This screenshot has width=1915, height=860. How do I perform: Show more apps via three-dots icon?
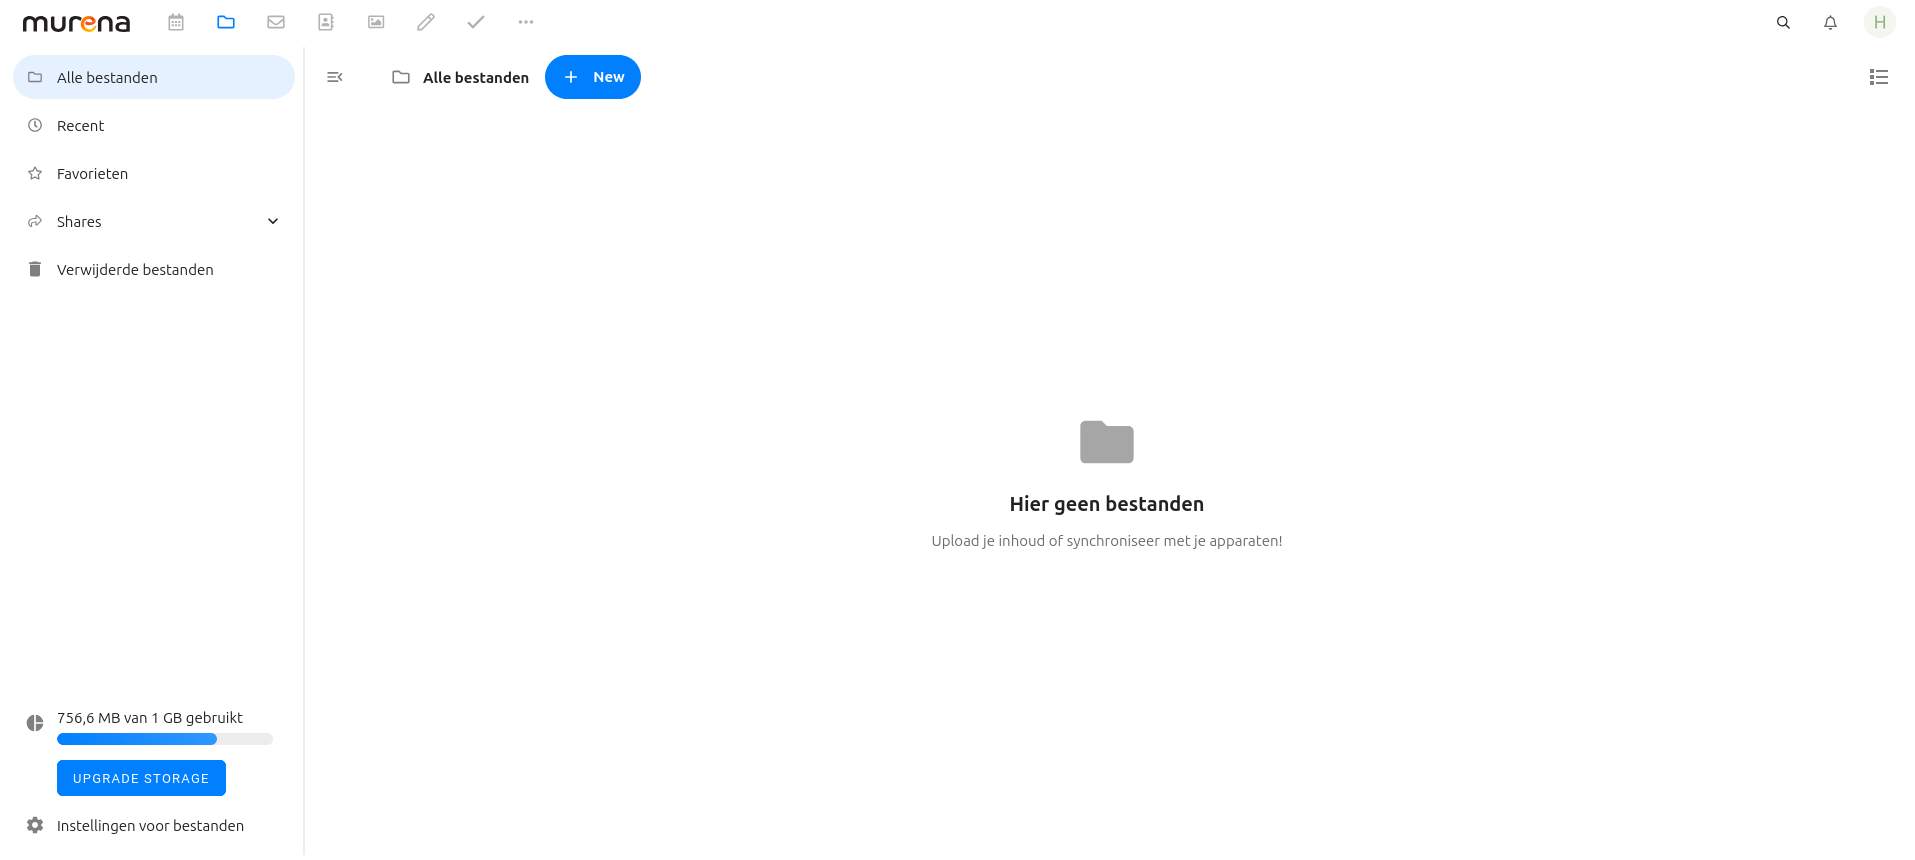click(x=526, y=22)
